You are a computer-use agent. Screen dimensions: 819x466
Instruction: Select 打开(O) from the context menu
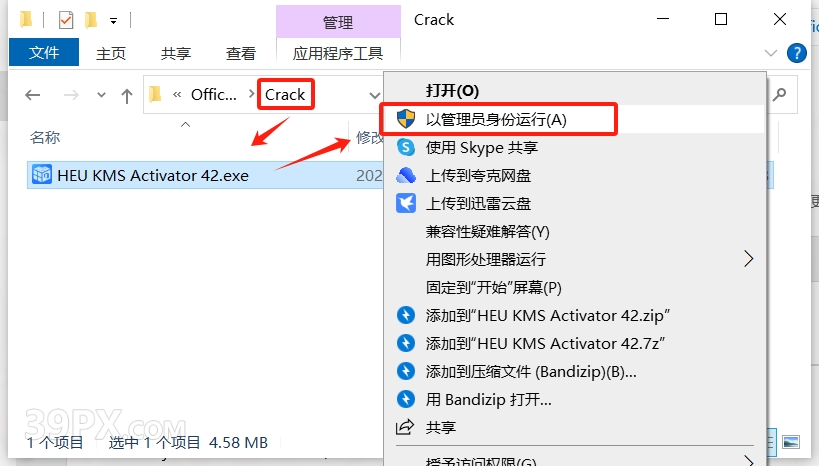point(452,91)
